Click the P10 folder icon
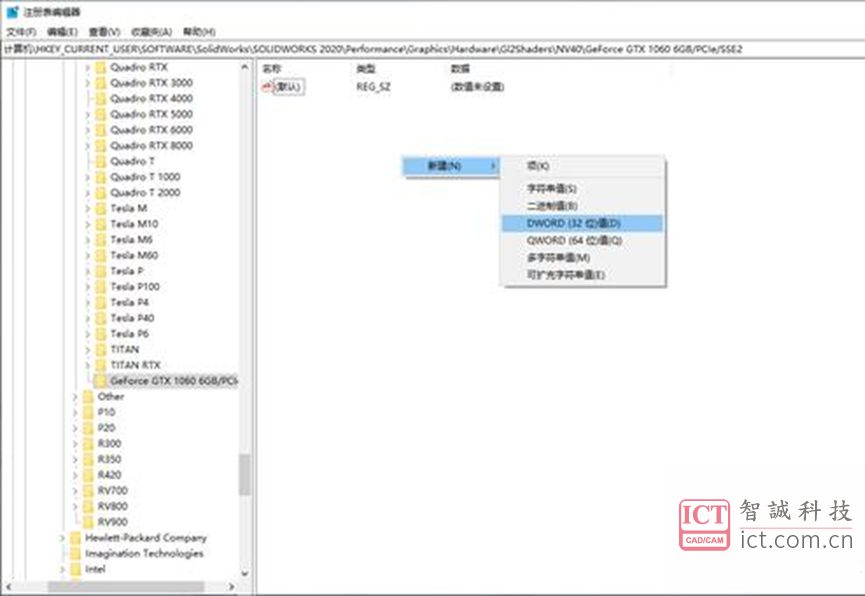 (x=88, y=412)
